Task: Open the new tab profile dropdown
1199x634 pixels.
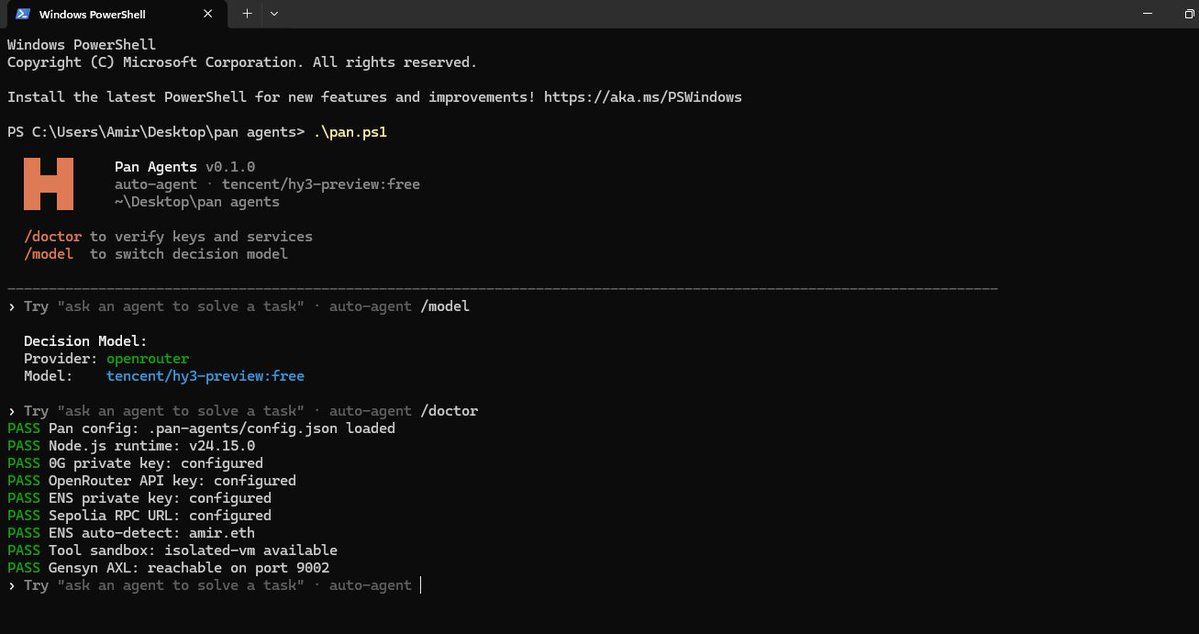Action: [275, 14]
